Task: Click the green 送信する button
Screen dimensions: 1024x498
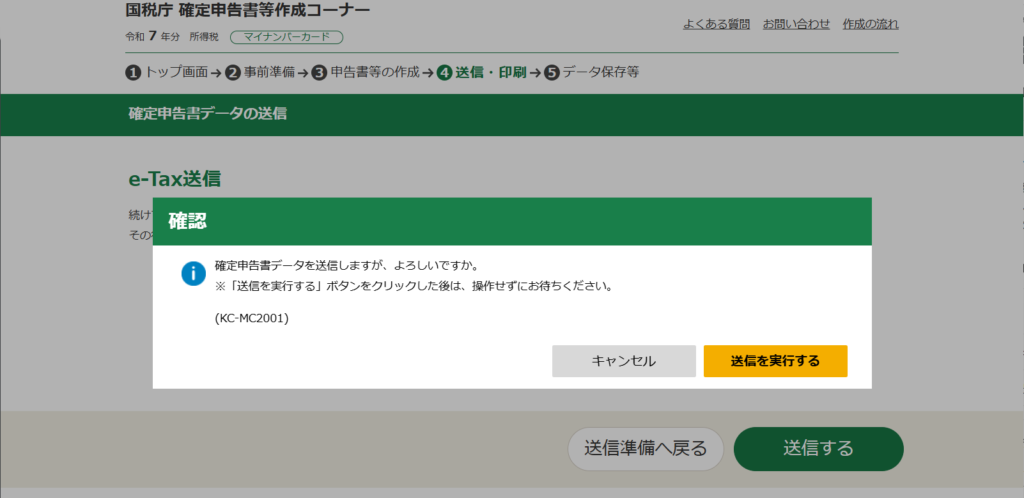Action: click(818, 448)
